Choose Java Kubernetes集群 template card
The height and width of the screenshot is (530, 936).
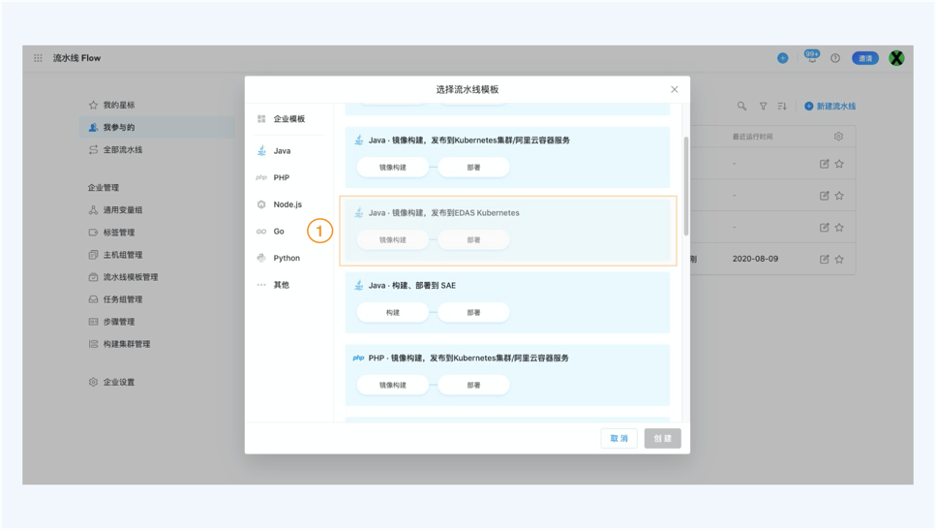tap(507, 158)
